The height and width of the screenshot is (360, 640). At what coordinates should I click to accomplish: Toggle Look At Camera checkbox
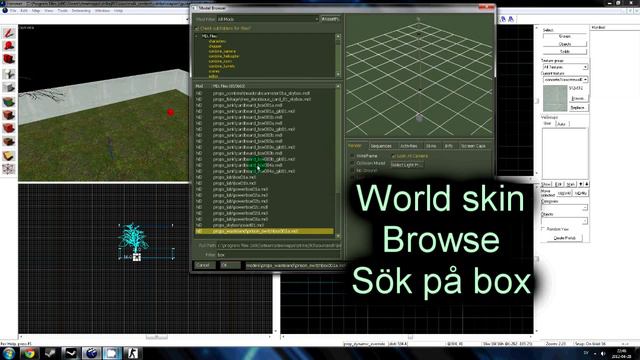393,156
